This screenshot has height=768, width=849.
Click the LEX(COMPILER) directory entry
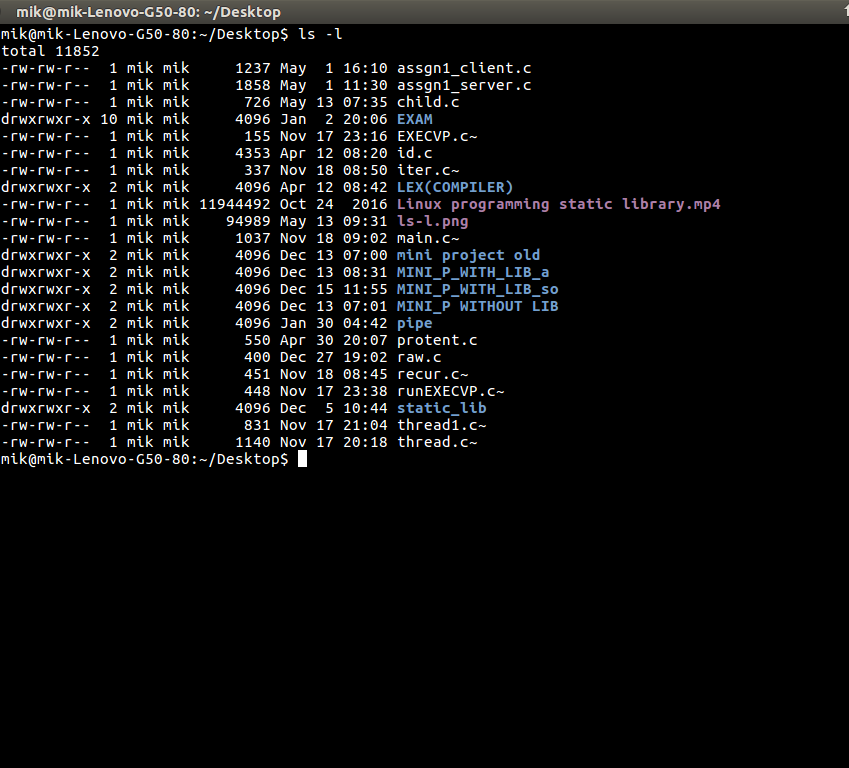tap(455, 186)
